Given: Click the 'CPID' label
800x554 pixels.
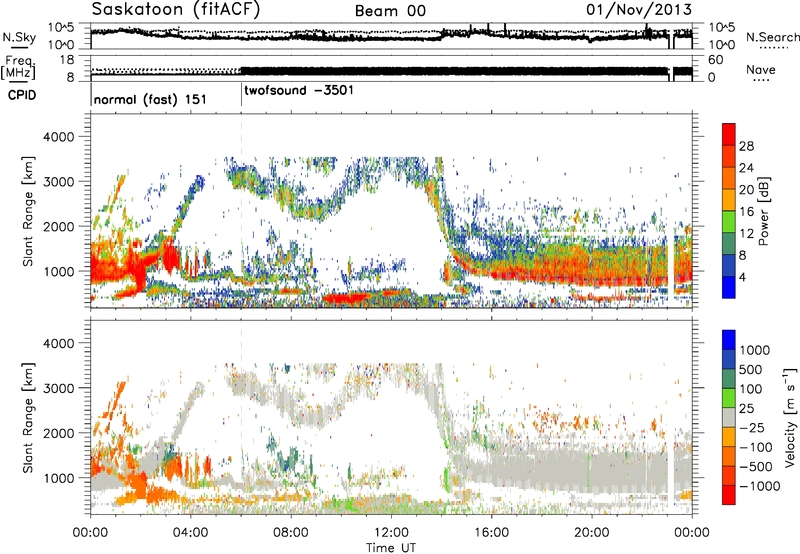Looking at the screenshot, I should 22,95.
